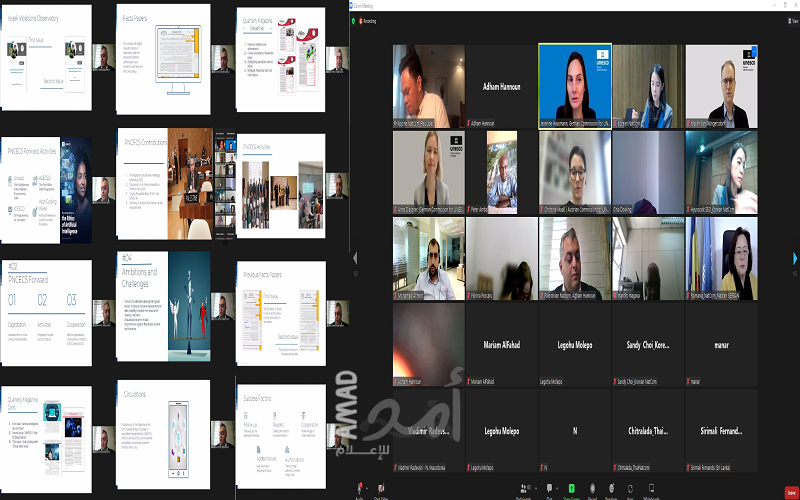
Task: Open the Facts Papers slide thumbnail
Action: (163, 59)
